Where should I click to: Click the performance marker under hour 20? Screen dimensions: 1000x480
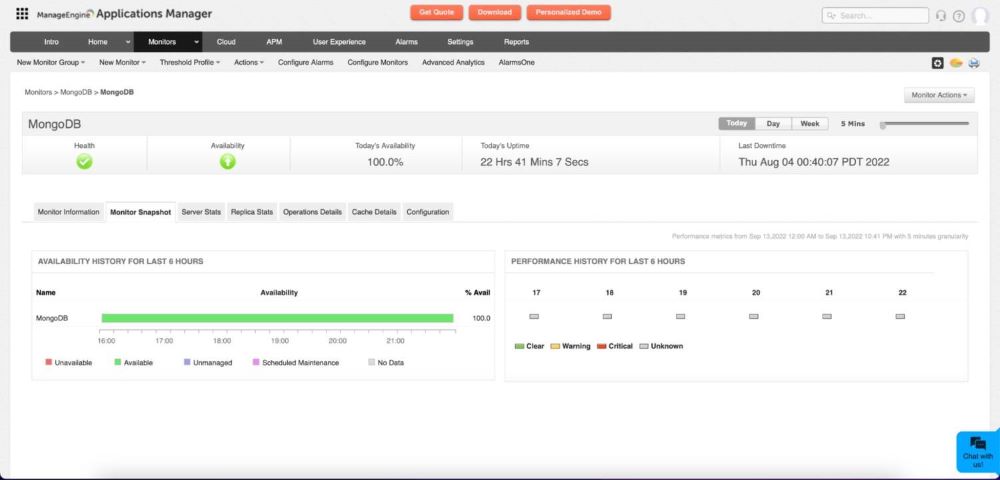[x=754, y=316]
